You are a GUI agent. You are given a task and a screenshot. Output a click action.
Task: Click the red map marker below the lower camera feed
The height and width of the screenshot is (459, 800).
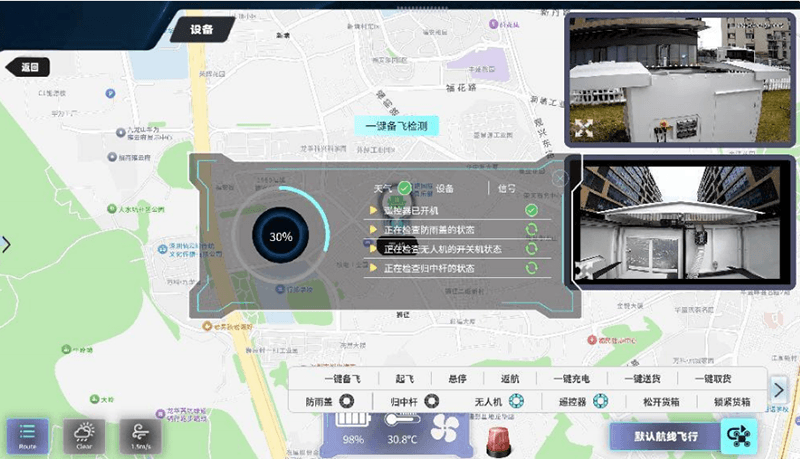click(x=592, y=340)
